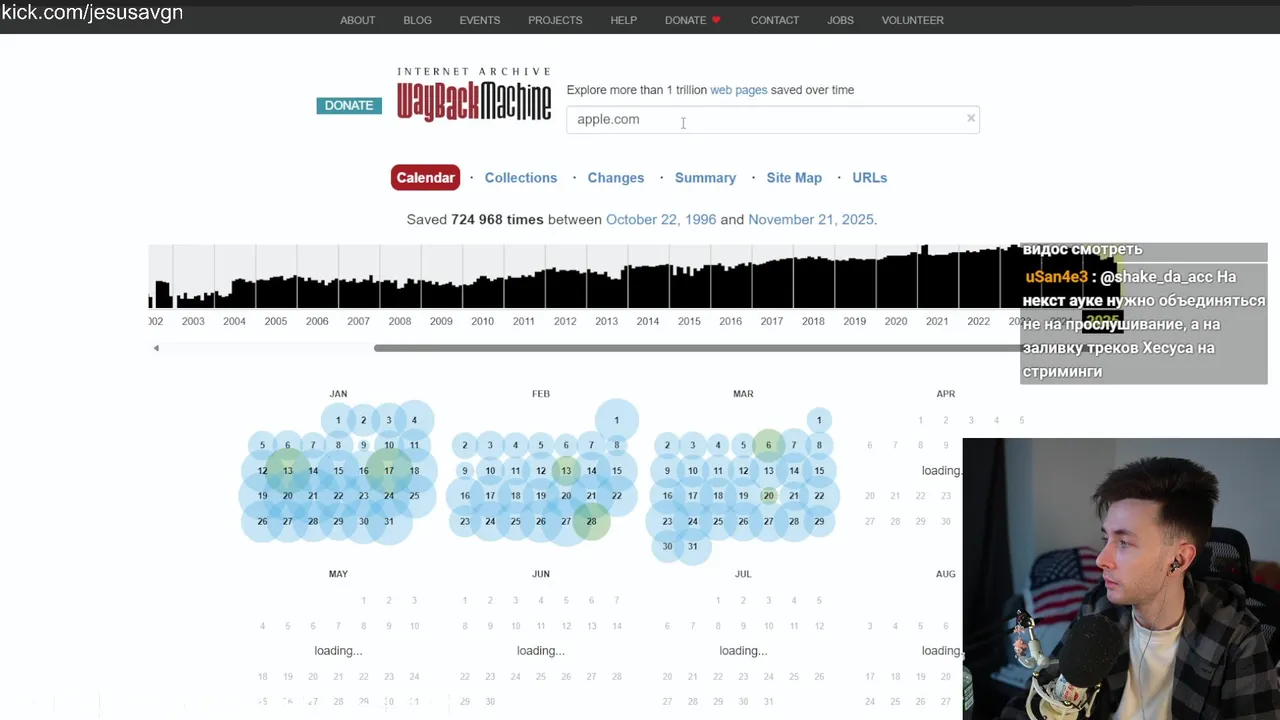
Task: Open the October 22, 1996 capture link
Action: 661,220
